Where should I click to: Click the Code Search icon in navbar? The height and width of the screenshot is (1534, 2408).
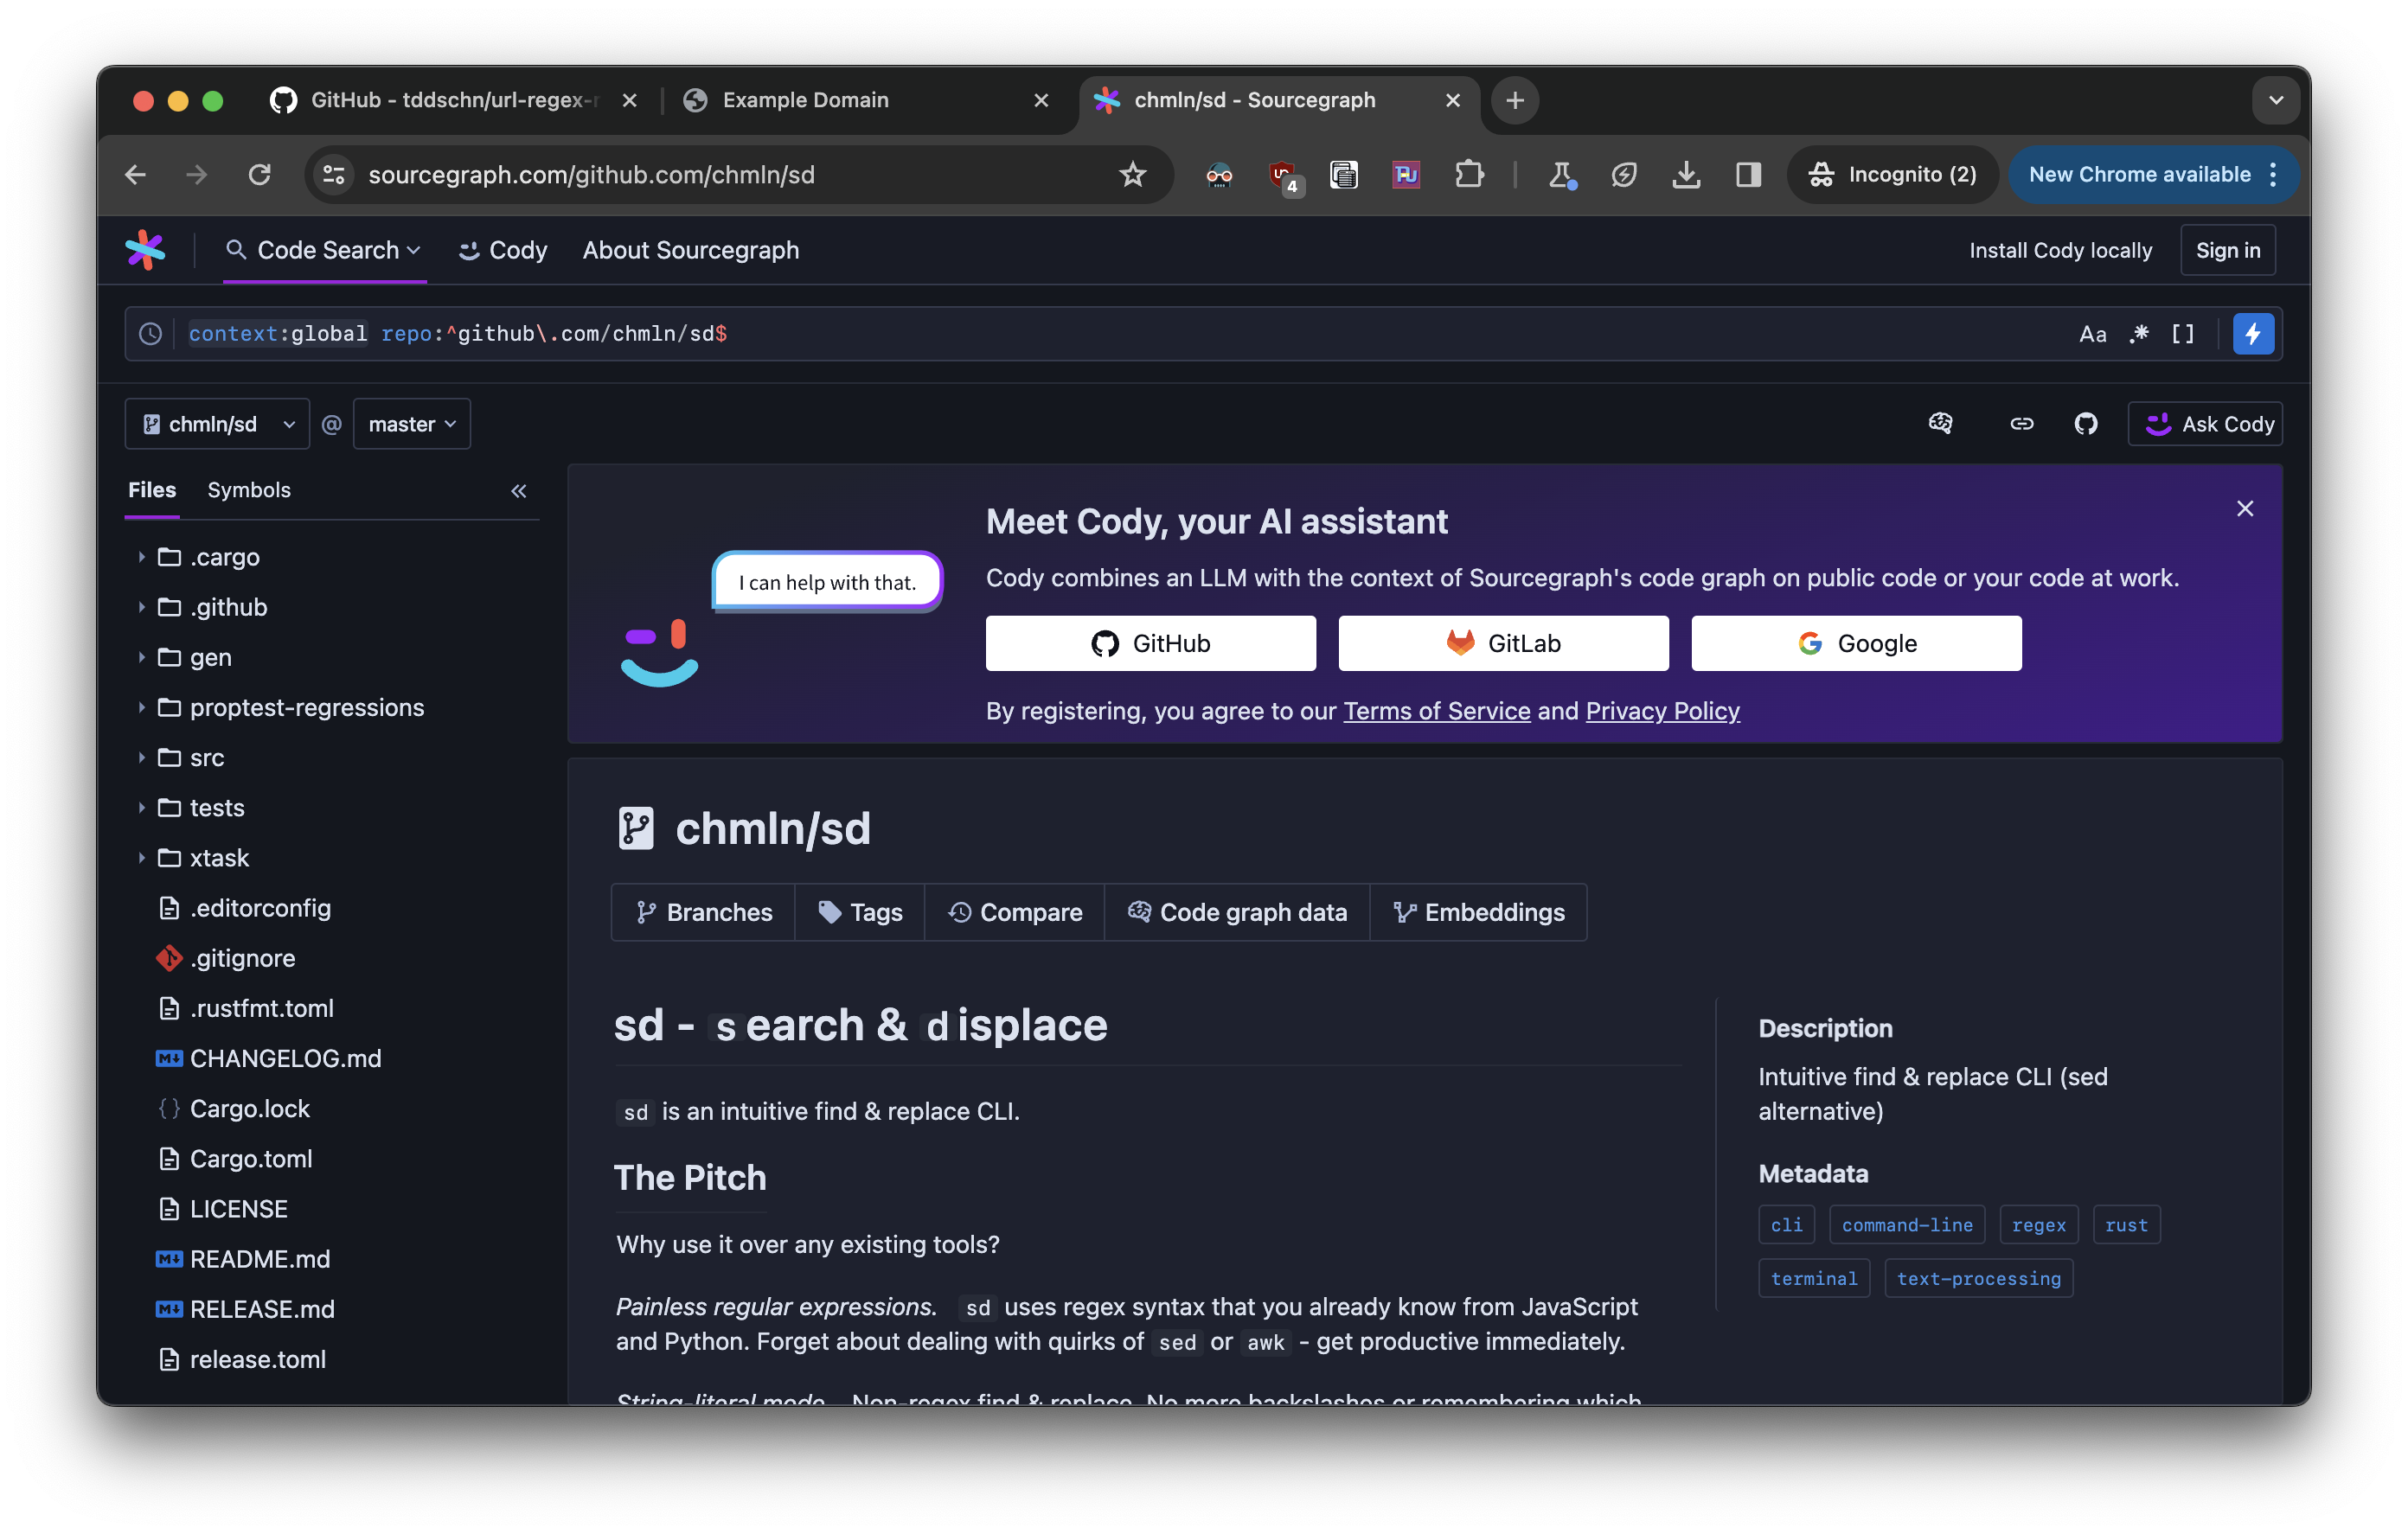tap(235, 247)
